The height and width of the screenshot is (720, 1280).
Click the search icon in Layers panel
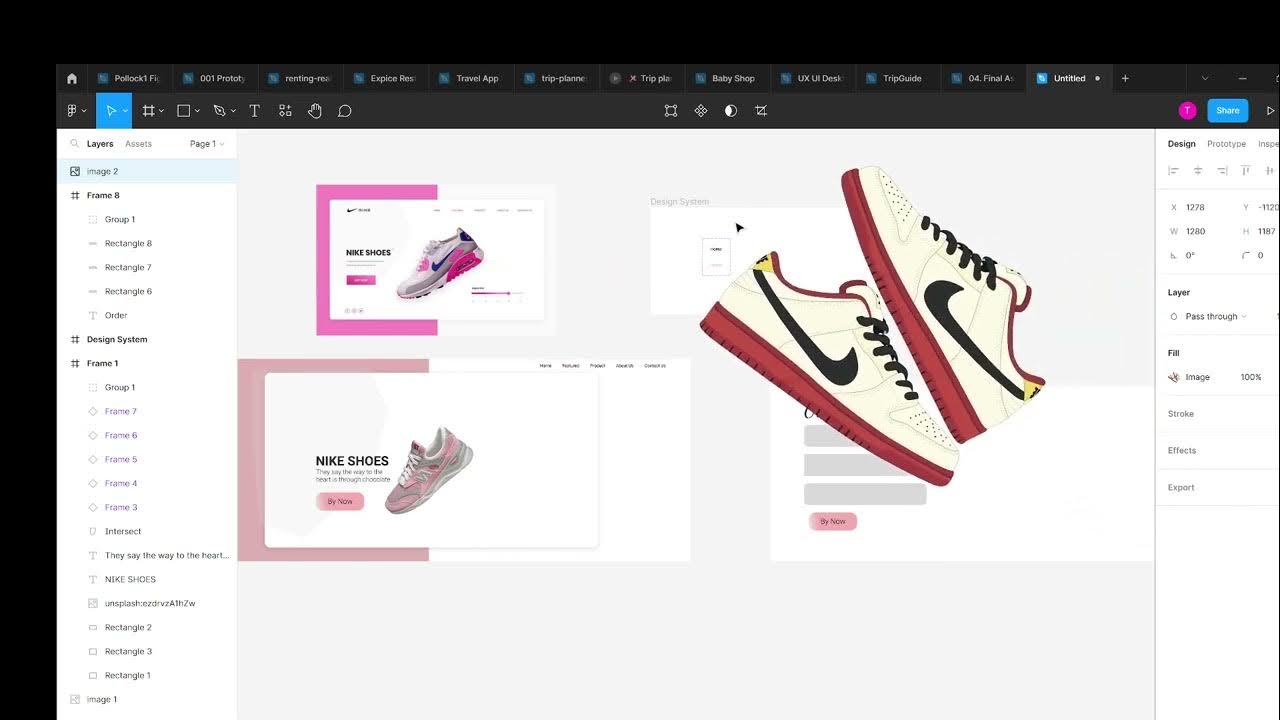[x=74, y=144]
